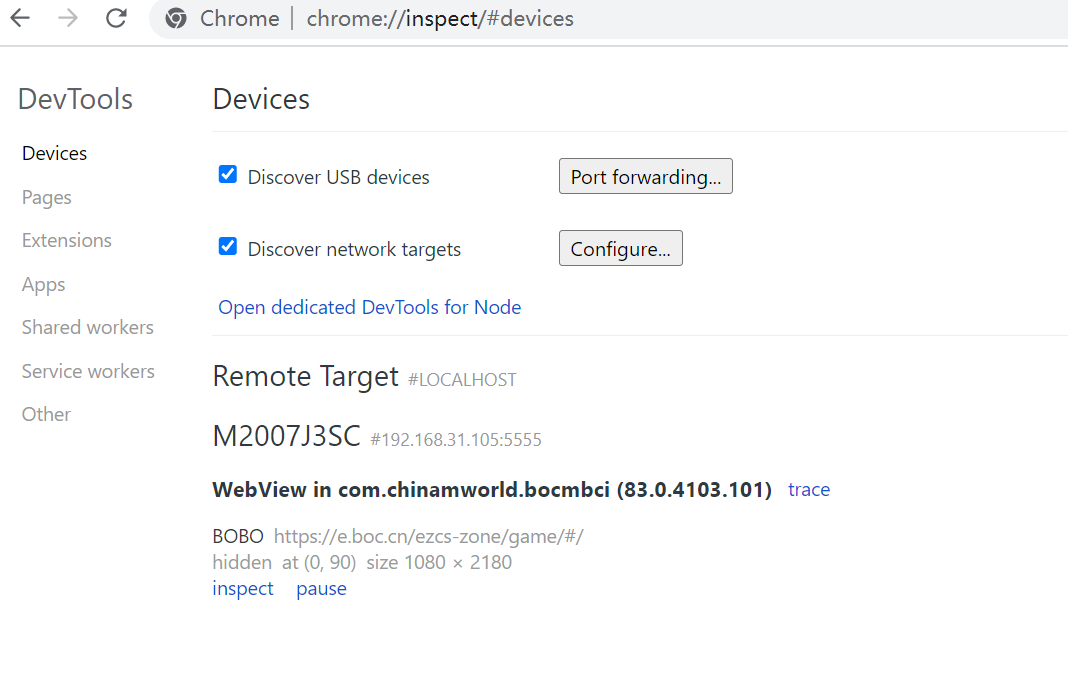Click the Configure button
The image size is (1068, 688).
point(620,249)
